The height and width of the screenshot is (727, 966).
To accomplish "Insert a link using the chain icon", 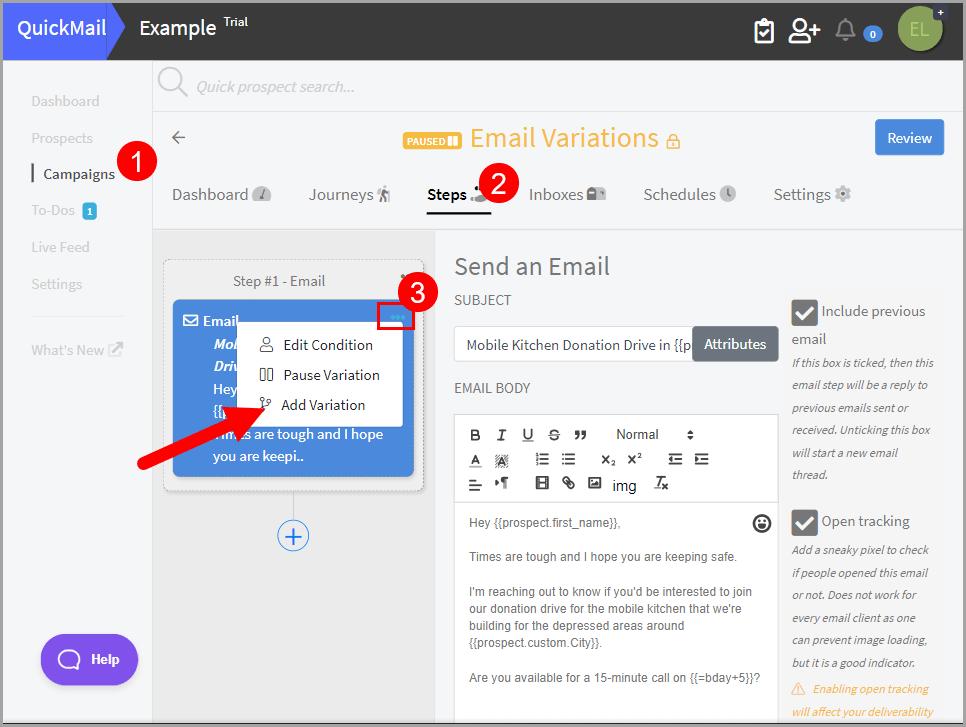I will [x=568, y=483].
